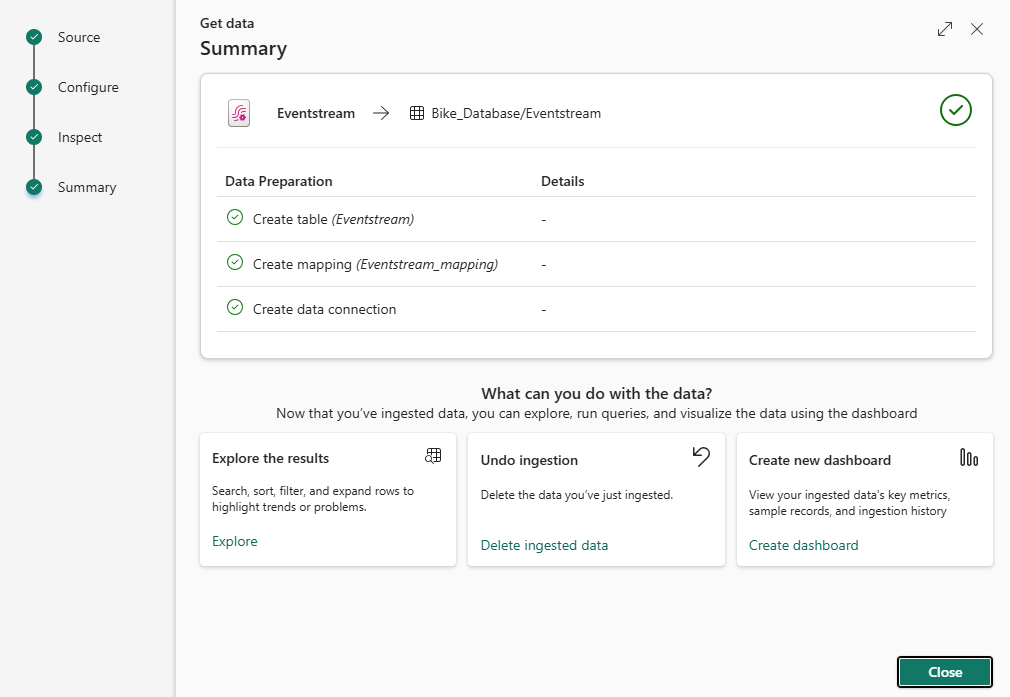This screenshot has height=697, width=1010.
Task: Click the Explore the results grid icon
Action: tap(433, 456)
